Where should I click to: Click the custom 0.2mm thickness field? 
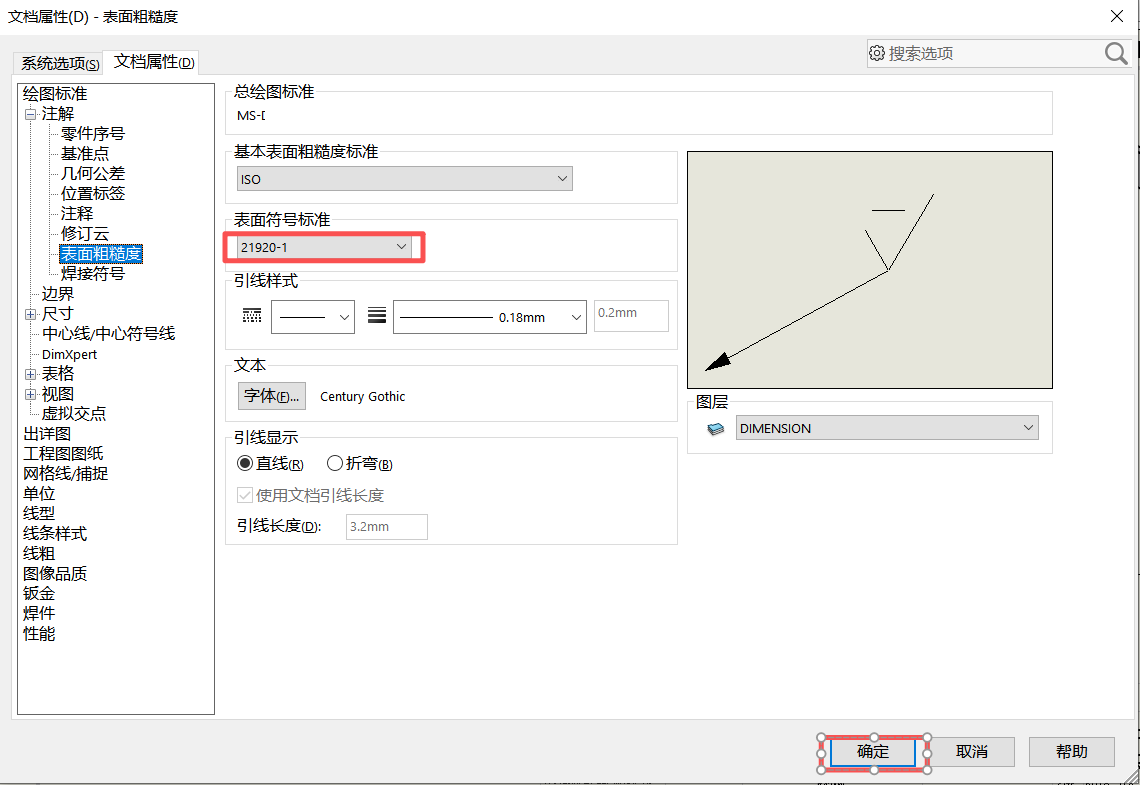coord(631,316)
